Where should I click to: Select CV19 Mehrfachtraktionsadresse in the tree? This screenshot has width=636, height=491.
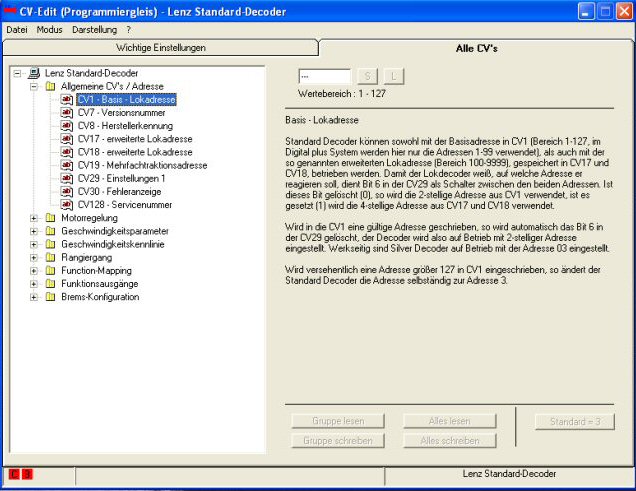click(x=142, y=165)
